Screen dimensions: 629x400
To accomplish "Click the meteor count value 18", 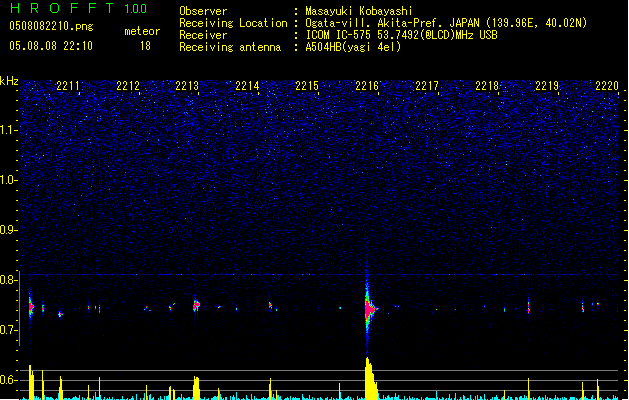I will click(146, 46).
